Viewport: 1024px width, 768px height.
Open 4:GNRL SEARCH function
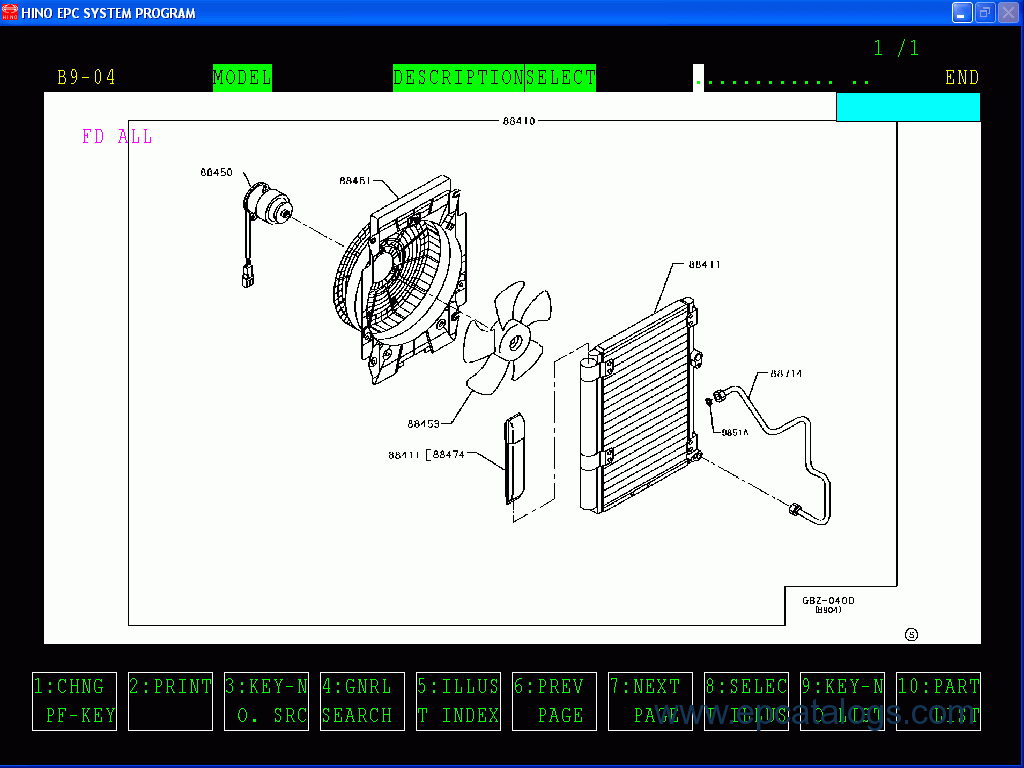point(362,701)
